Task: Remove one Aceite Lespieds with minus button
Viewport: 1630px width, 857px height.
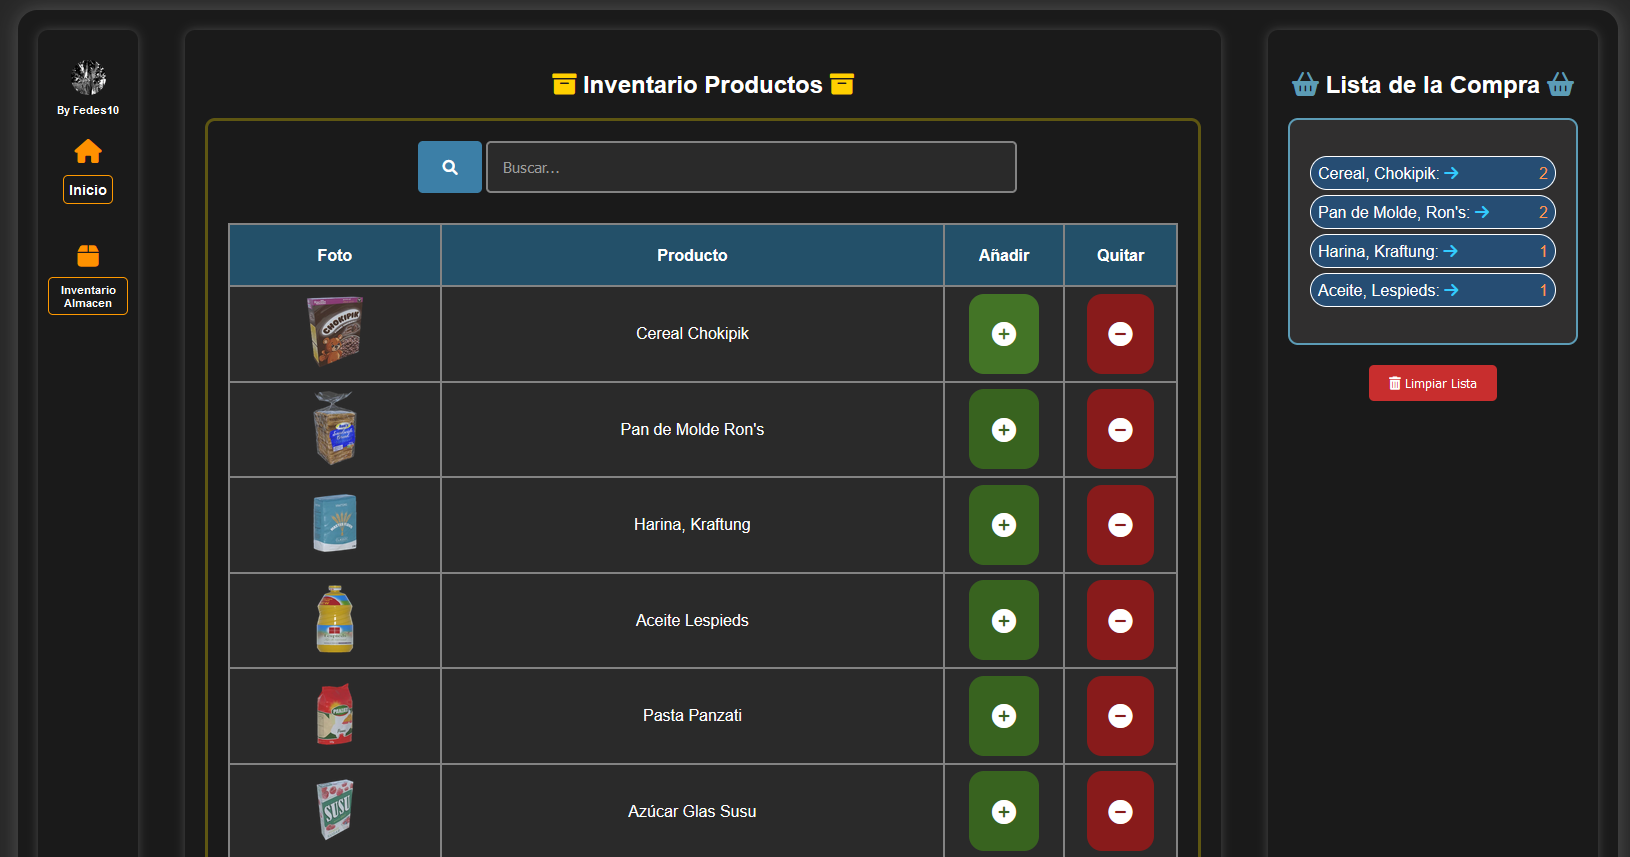Action: tap(1120, 621)
